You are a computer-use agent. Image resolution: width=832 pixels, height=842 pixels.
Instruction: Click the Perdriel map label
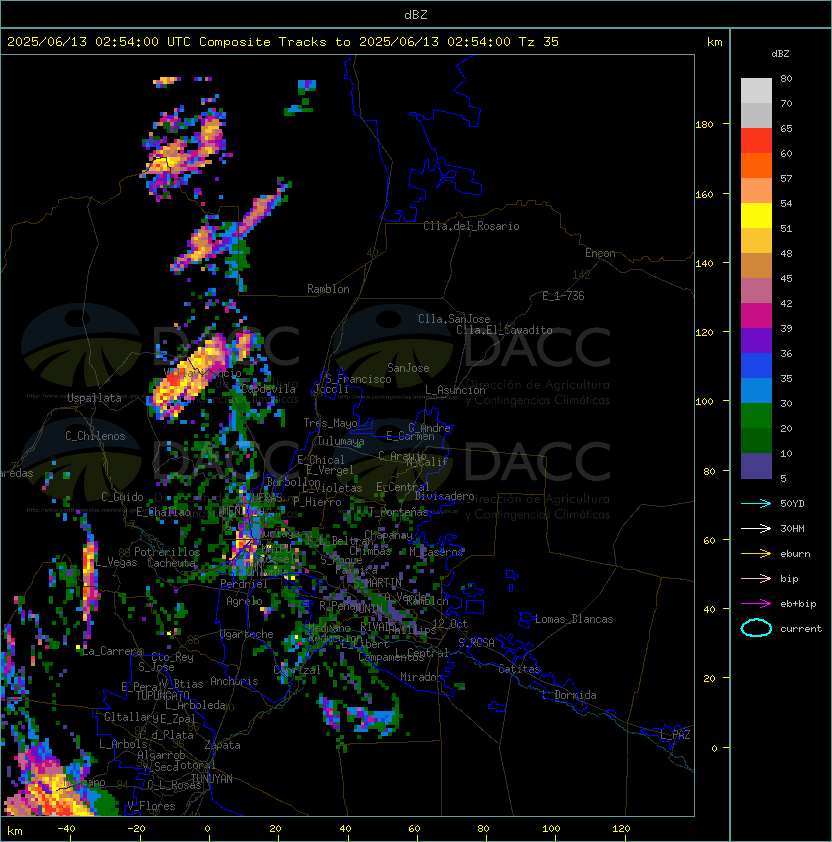(x=243, y=584)
